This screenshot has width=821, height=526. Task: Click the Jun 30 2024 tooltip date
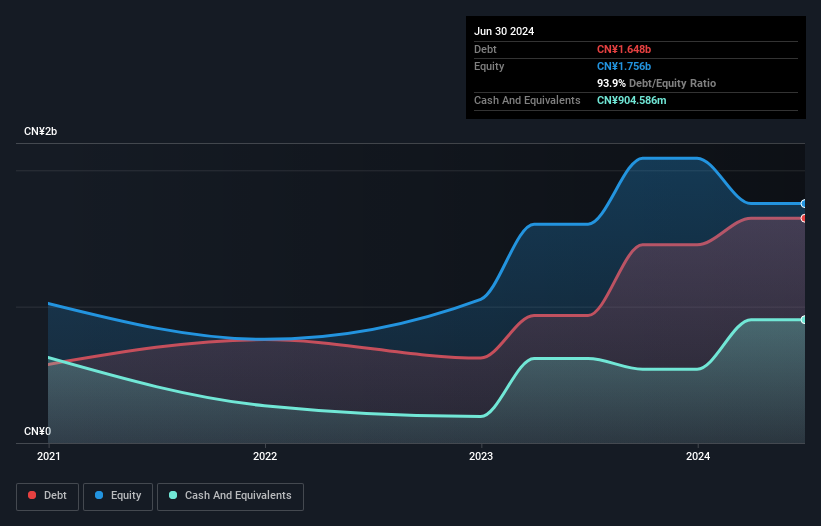click(x=504, y=31)
